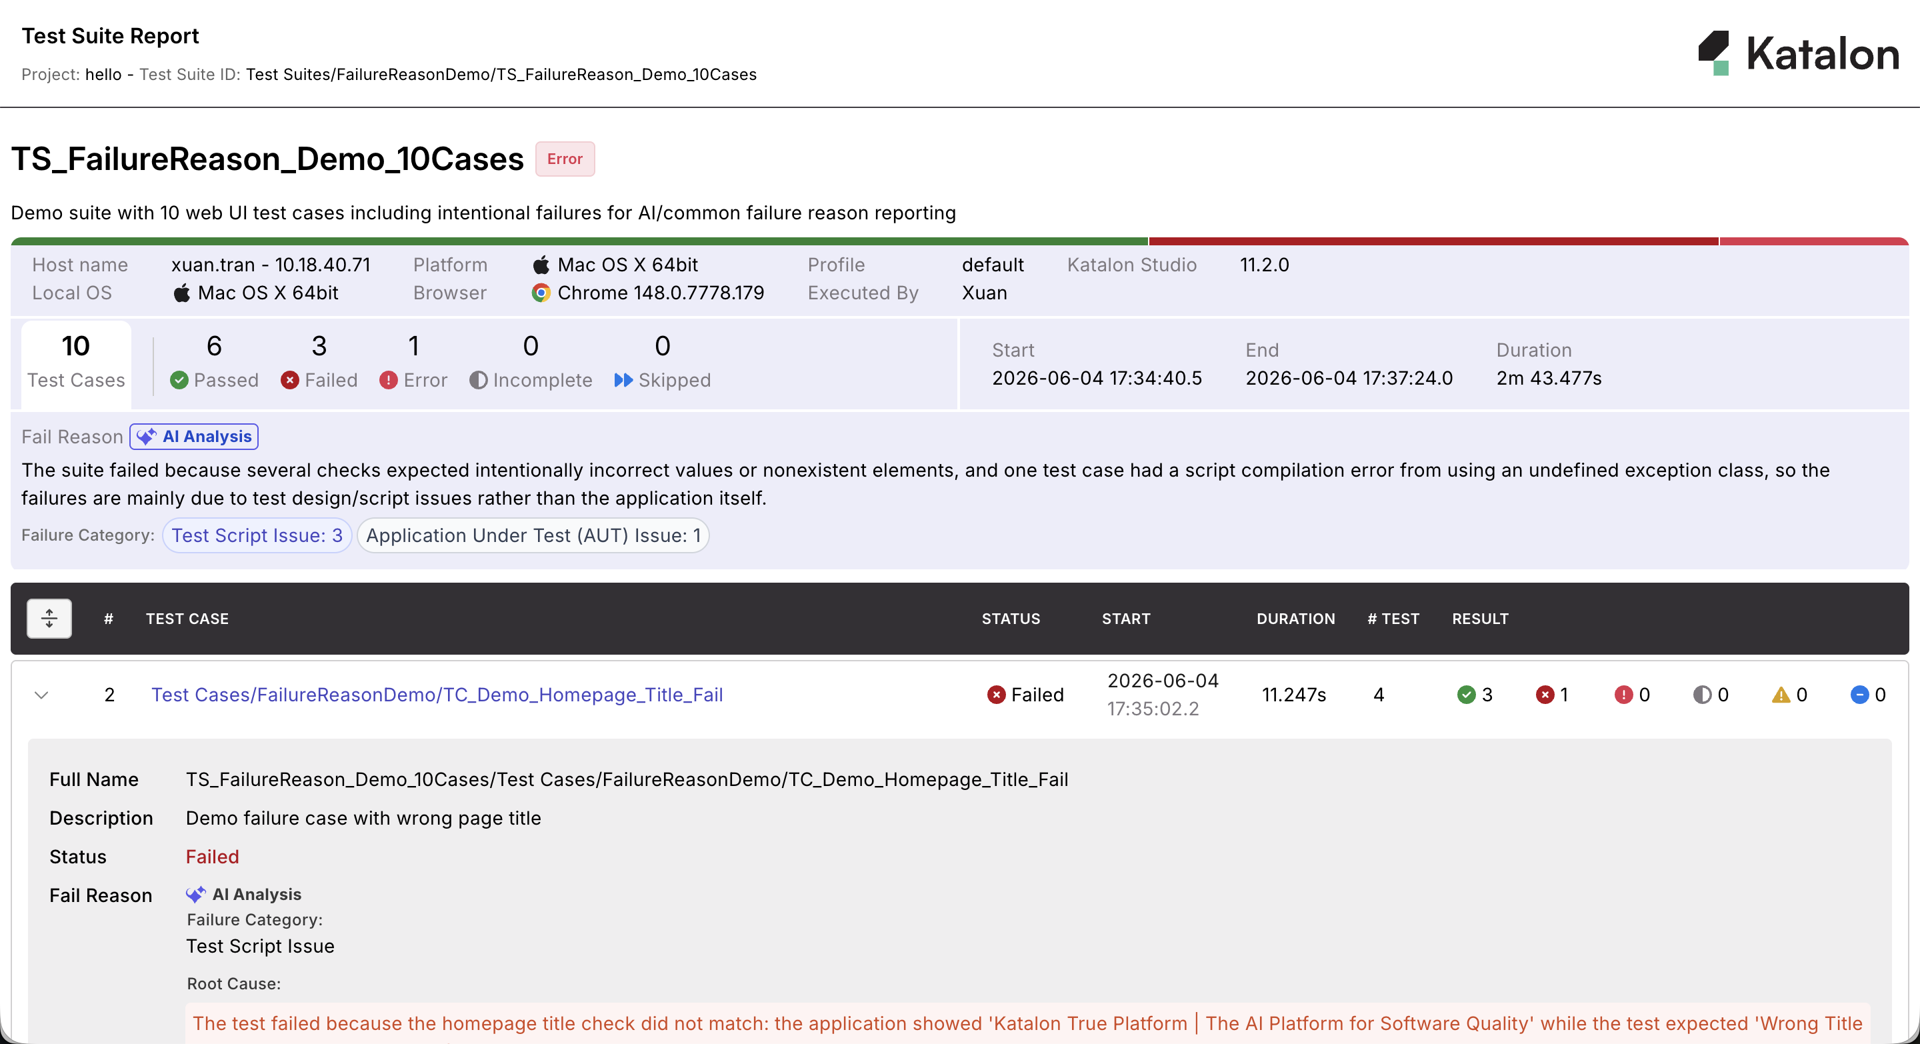The height and width of the screenshot is (1044, 1920).
Task: Click the Error badge next to suite title
Action: pos(565,159)
